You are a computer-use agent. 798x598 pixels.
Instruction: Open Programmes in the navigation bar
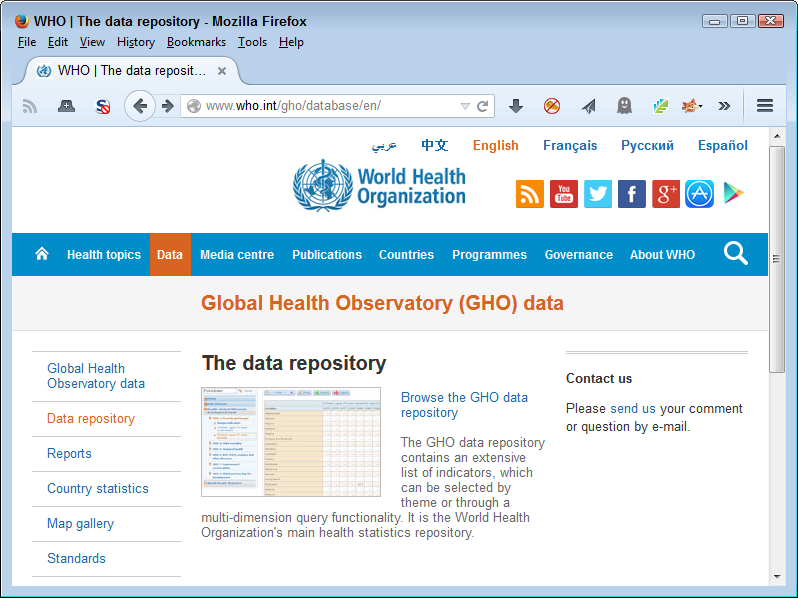[x=489, y=254]
